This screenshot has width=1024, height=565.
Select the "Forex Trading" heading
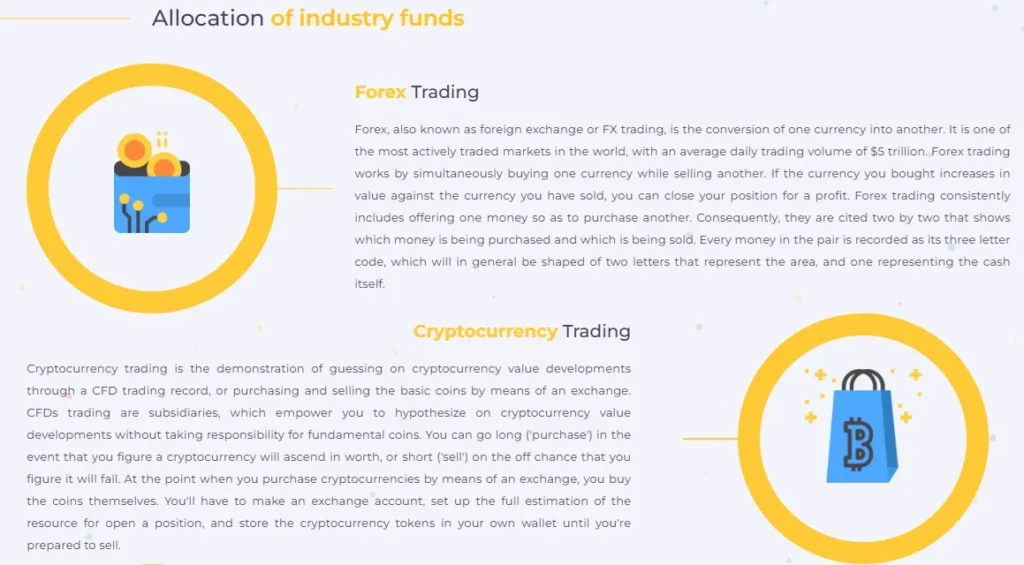[x=416, y=92]
